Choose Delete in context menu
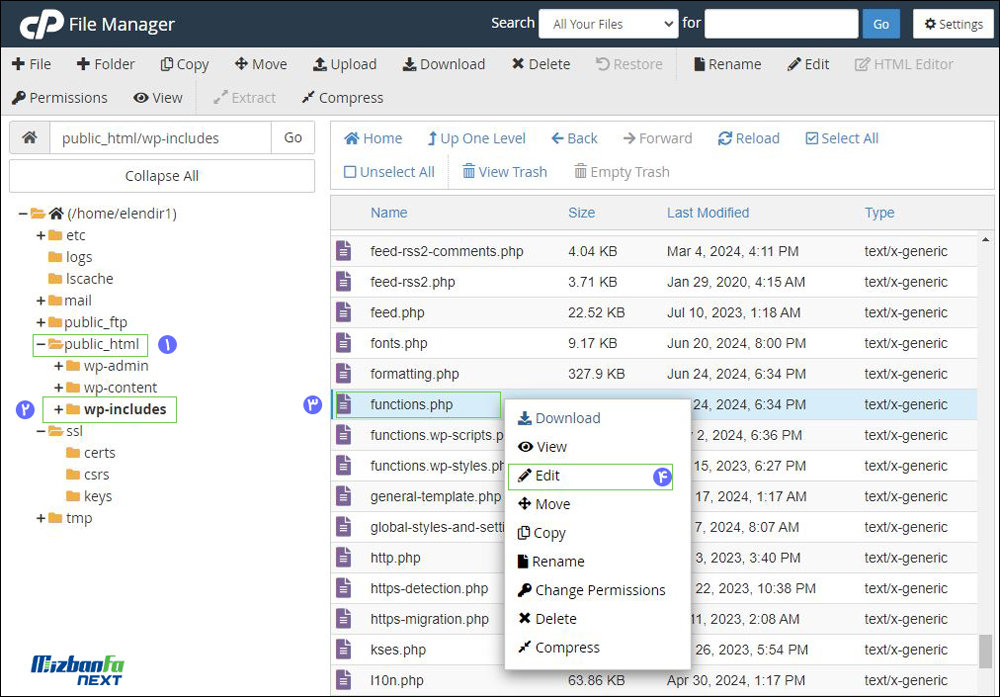 tap(547, 619)
